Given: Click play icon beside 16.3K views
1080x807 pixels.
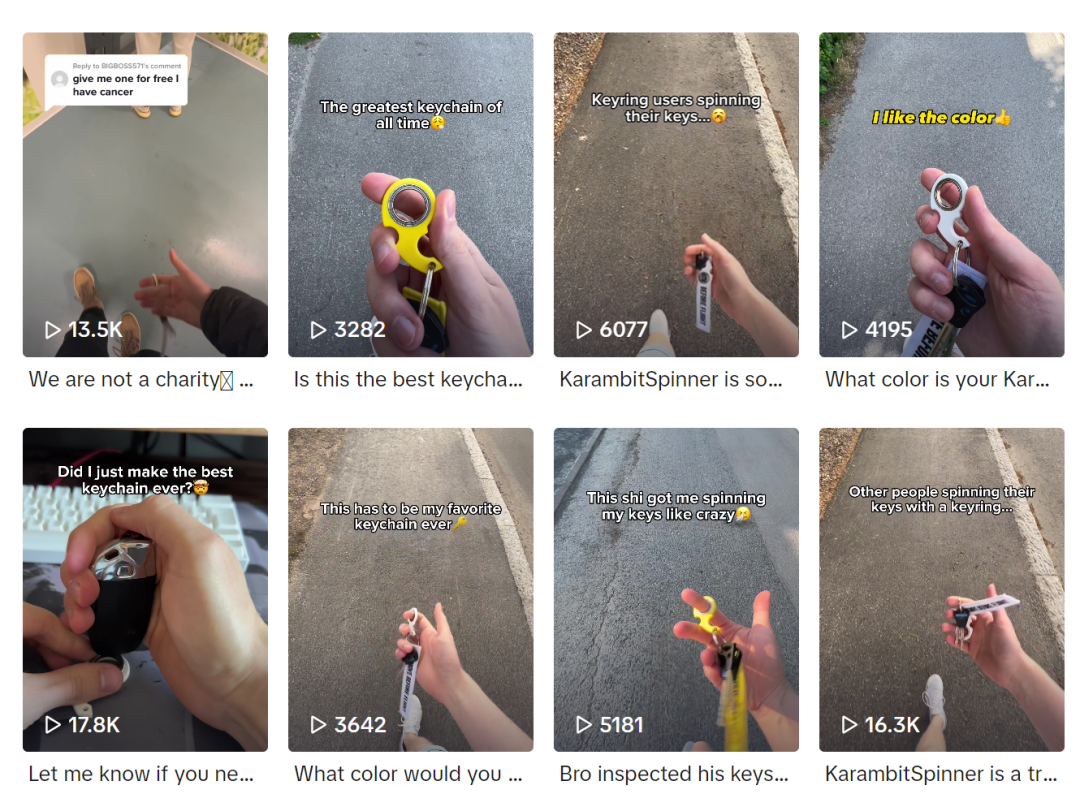Looking at the screenshot, I should click(849, 724).
